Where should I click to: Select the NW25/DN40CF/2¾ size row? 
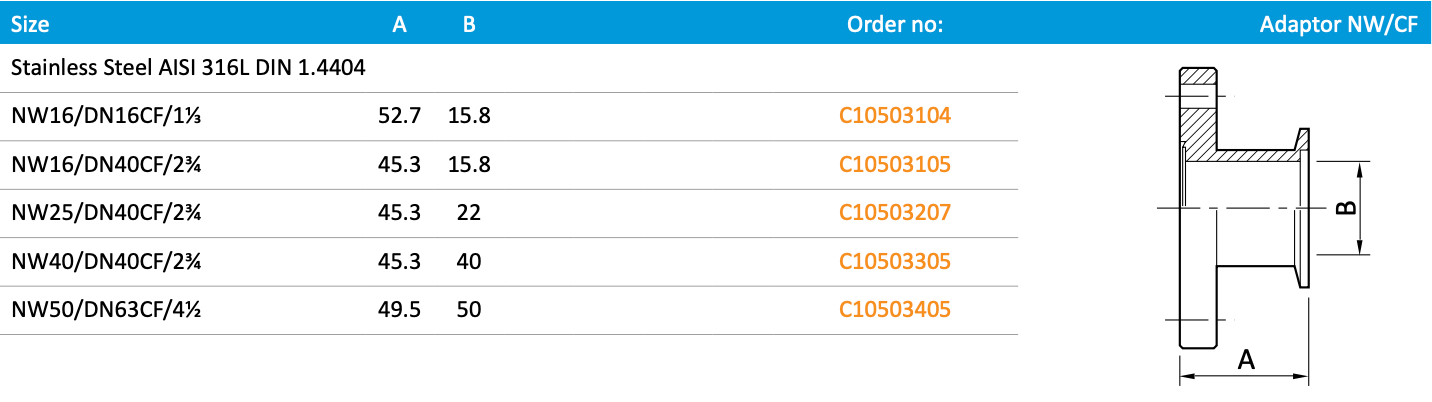click(x=107, y=212)
